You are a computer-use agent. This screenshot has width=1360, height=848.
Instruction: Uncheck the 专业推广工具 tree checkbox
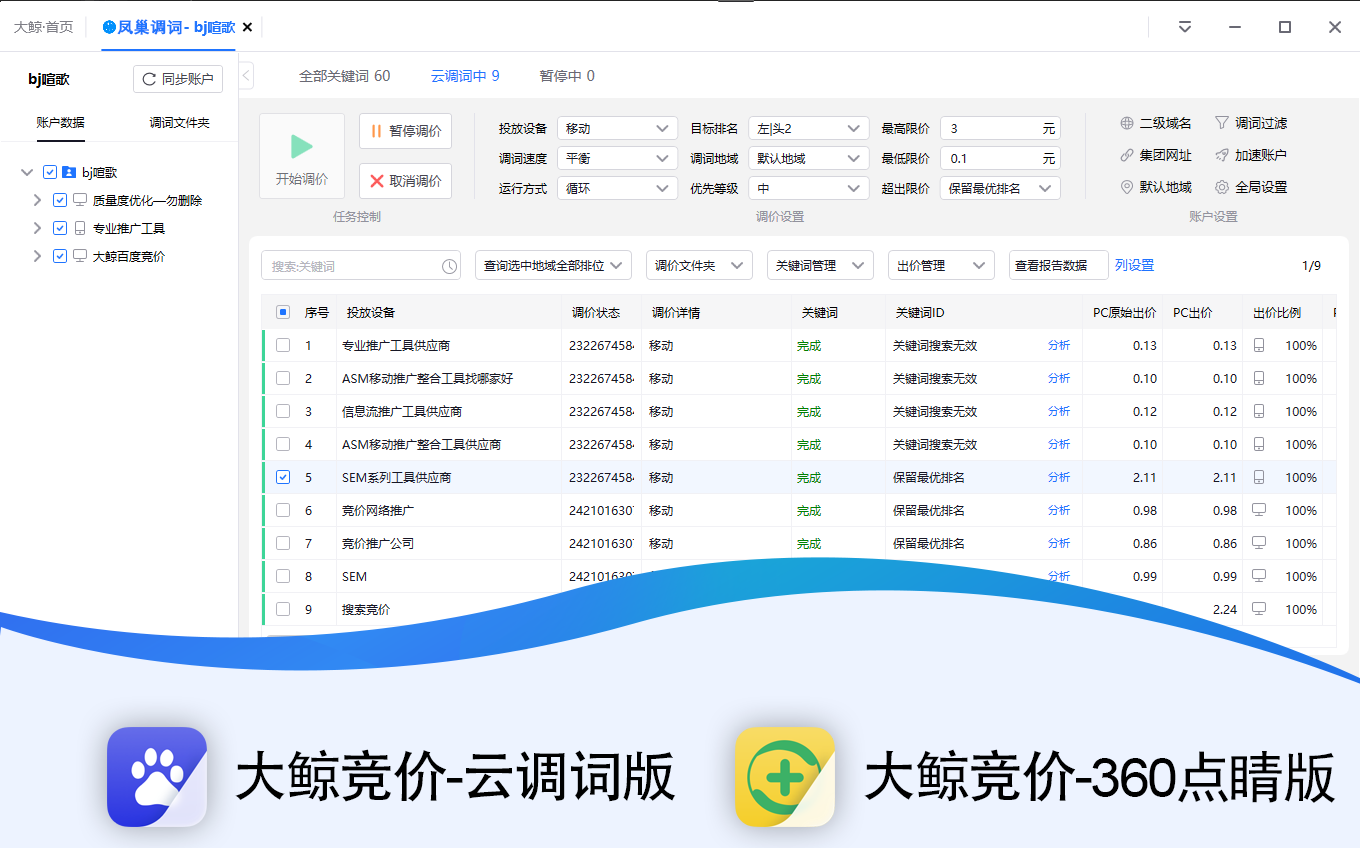tap(60, 228)
